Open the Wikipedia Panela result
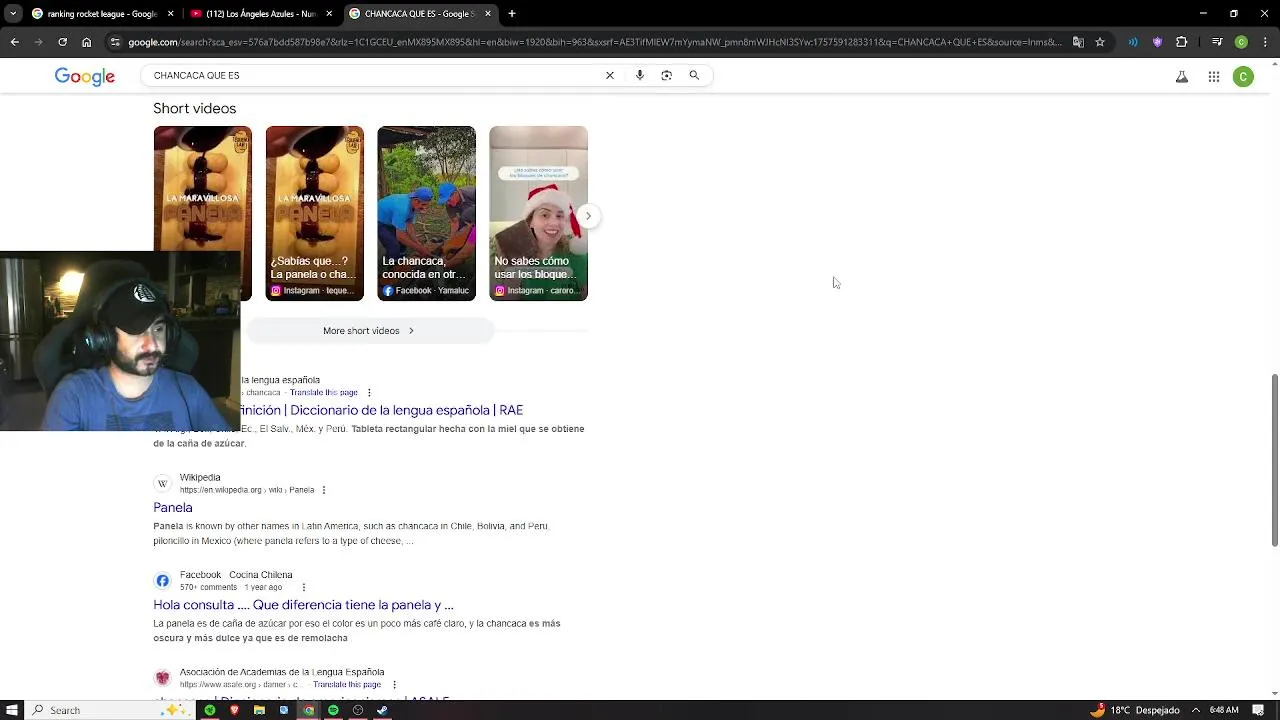This screenshot has width=1280, height=720. click(x=173, y=508)
